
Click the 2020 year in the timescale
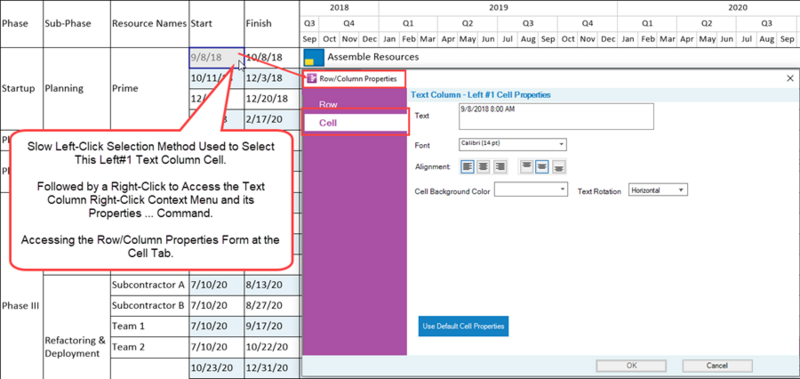click(738, 8)
